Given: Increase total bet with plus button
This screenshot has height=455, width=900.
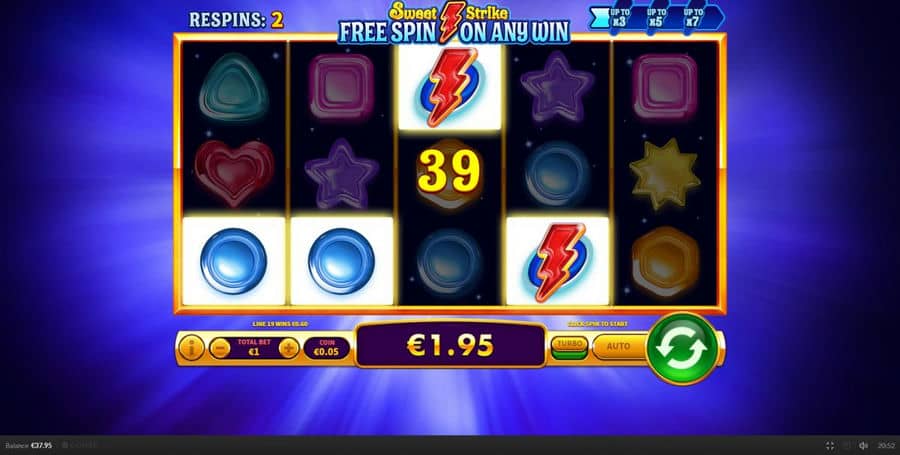Looking at the screenshot, I should [289, 348].
